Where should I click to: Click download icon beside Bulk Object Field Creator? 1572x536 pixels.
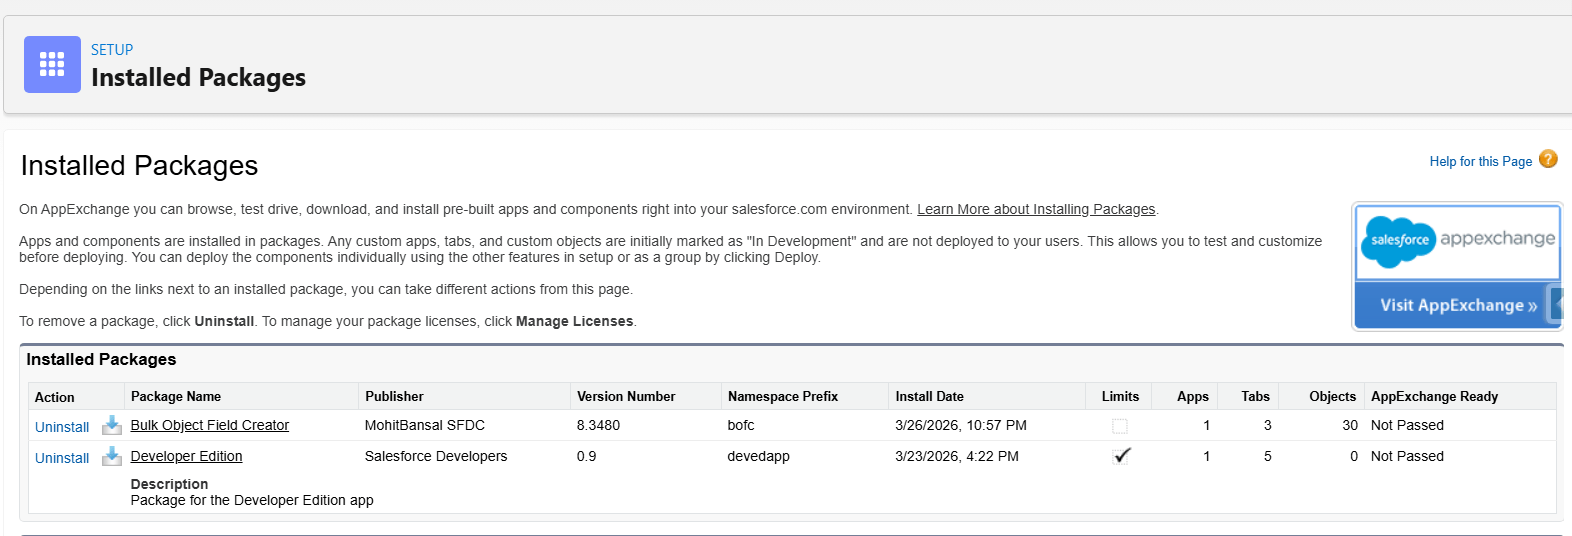(112, 426)
